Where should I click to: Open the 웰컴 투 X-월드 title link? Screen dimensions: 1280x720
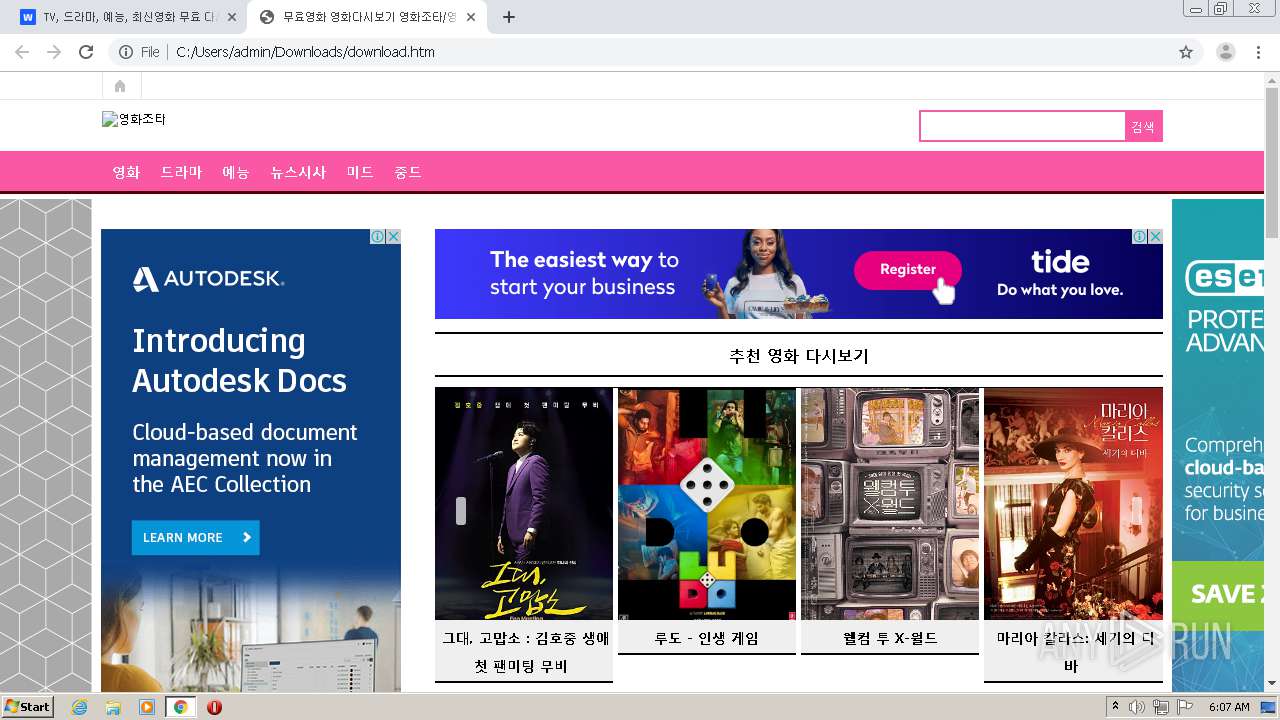[890, 638]
